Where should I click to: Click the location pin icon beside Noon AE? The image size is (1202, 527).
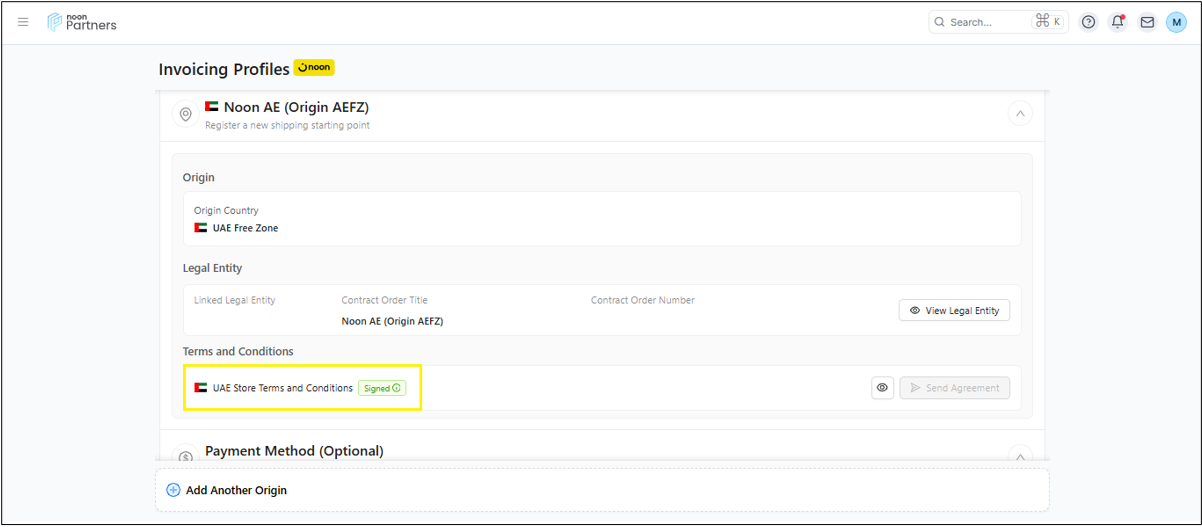point(185,115)
